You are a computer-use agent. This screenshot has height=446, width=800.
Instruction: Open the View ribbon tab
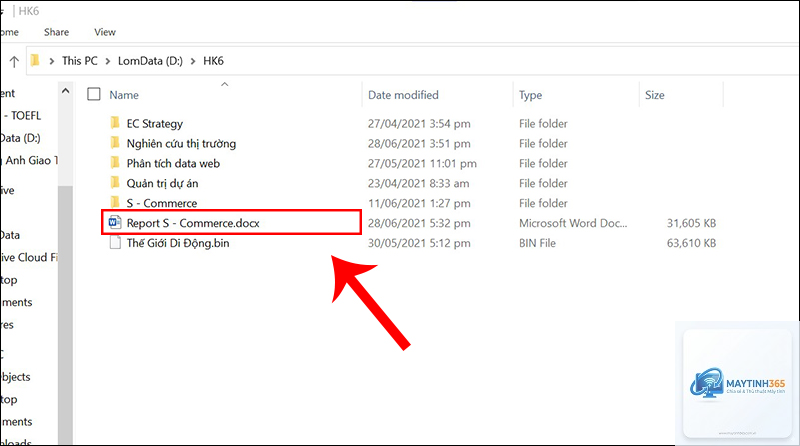click(105, 32)
